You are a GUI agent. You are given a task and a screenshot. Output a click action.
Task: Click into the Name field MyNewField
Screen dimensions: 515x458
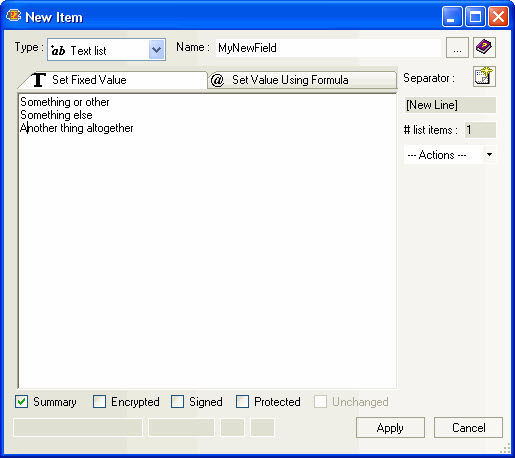pyautogui.click(x=328, y=48)
